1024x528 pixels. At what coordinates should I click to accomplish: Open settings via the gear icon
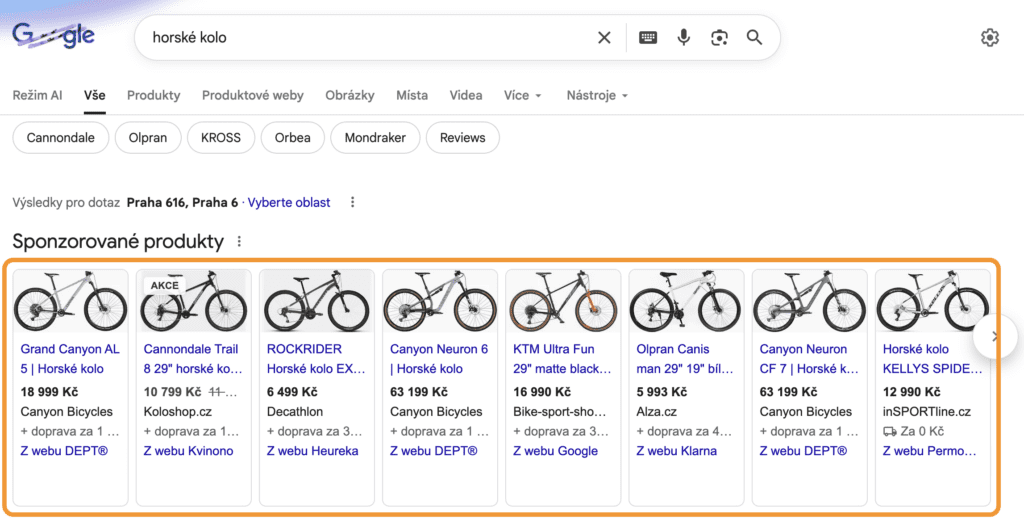[989, 38]
